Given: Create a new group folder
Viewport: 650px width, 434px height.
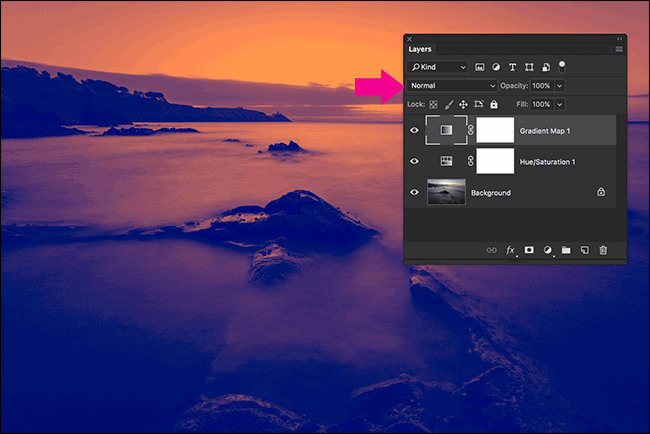Looking at the screenshot, I should (x=566, y=250).
